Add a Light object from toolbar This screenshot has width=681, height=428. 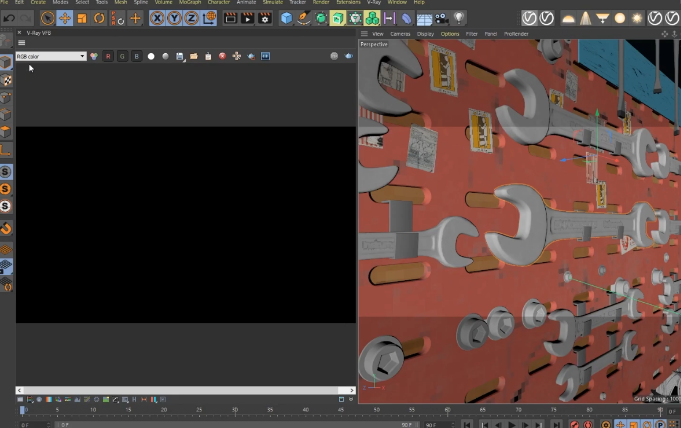pos(459,18)
